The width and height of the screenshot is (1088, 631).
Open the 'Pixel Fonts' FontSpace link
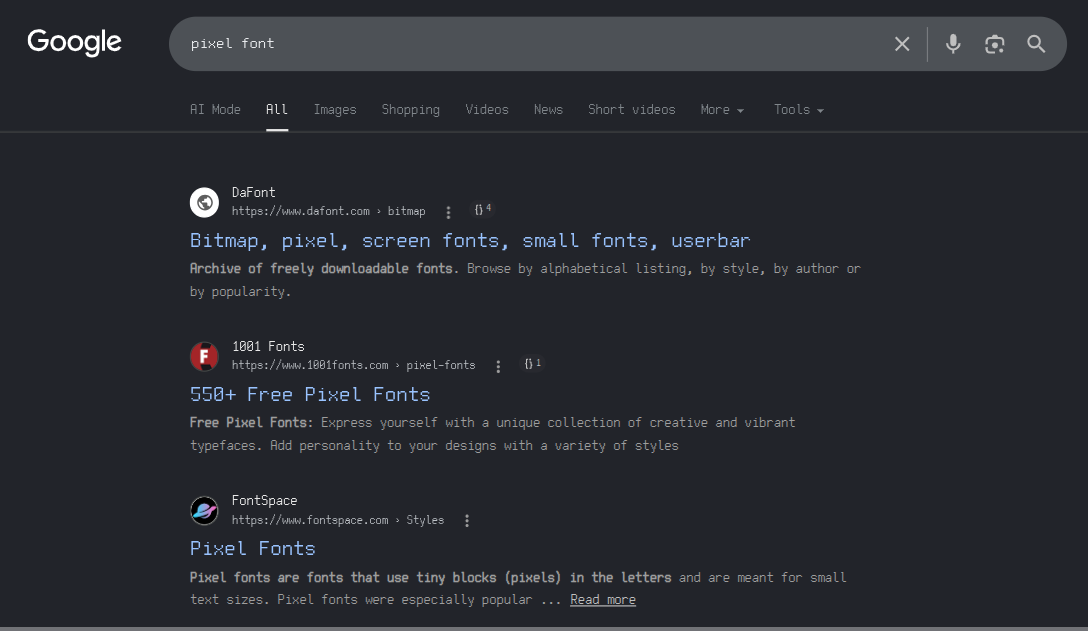point(253,548)
